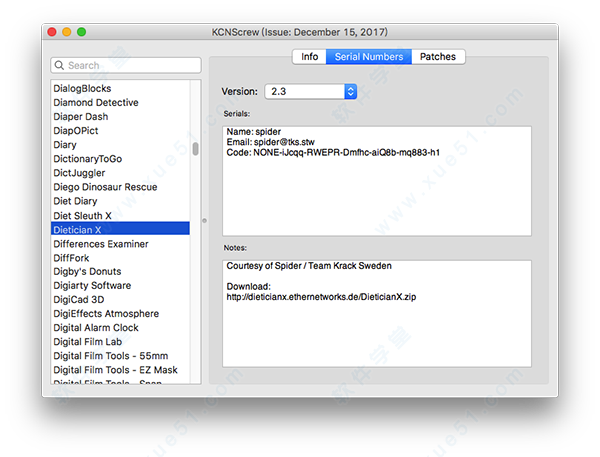Click the Download: text in Notes
Screen dimensions: 600x457
[x=248, y=287]
